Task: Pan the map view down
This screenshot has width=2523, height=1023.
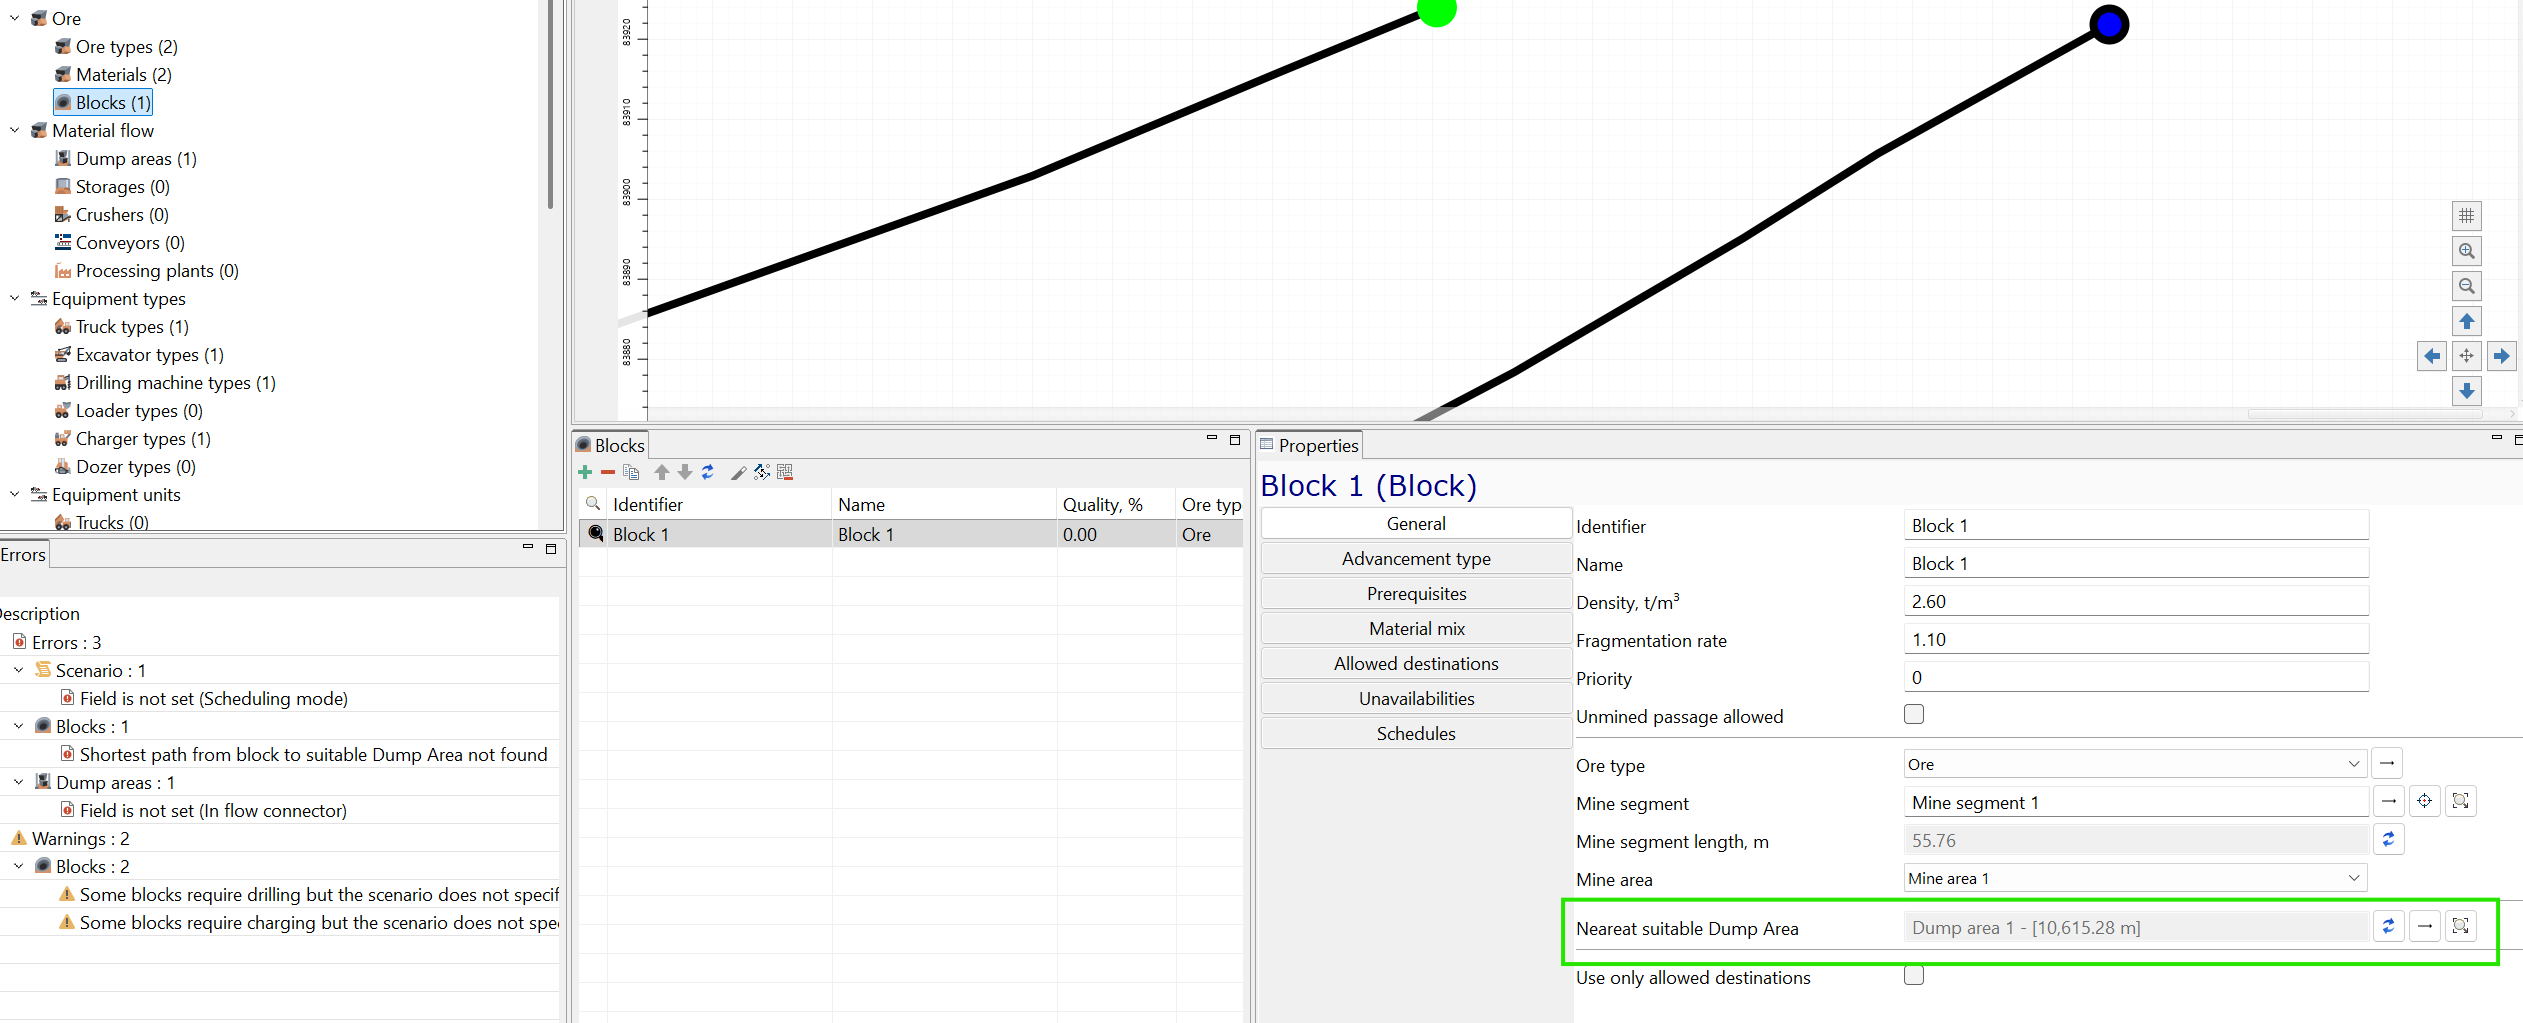Action: point(2467,391)
